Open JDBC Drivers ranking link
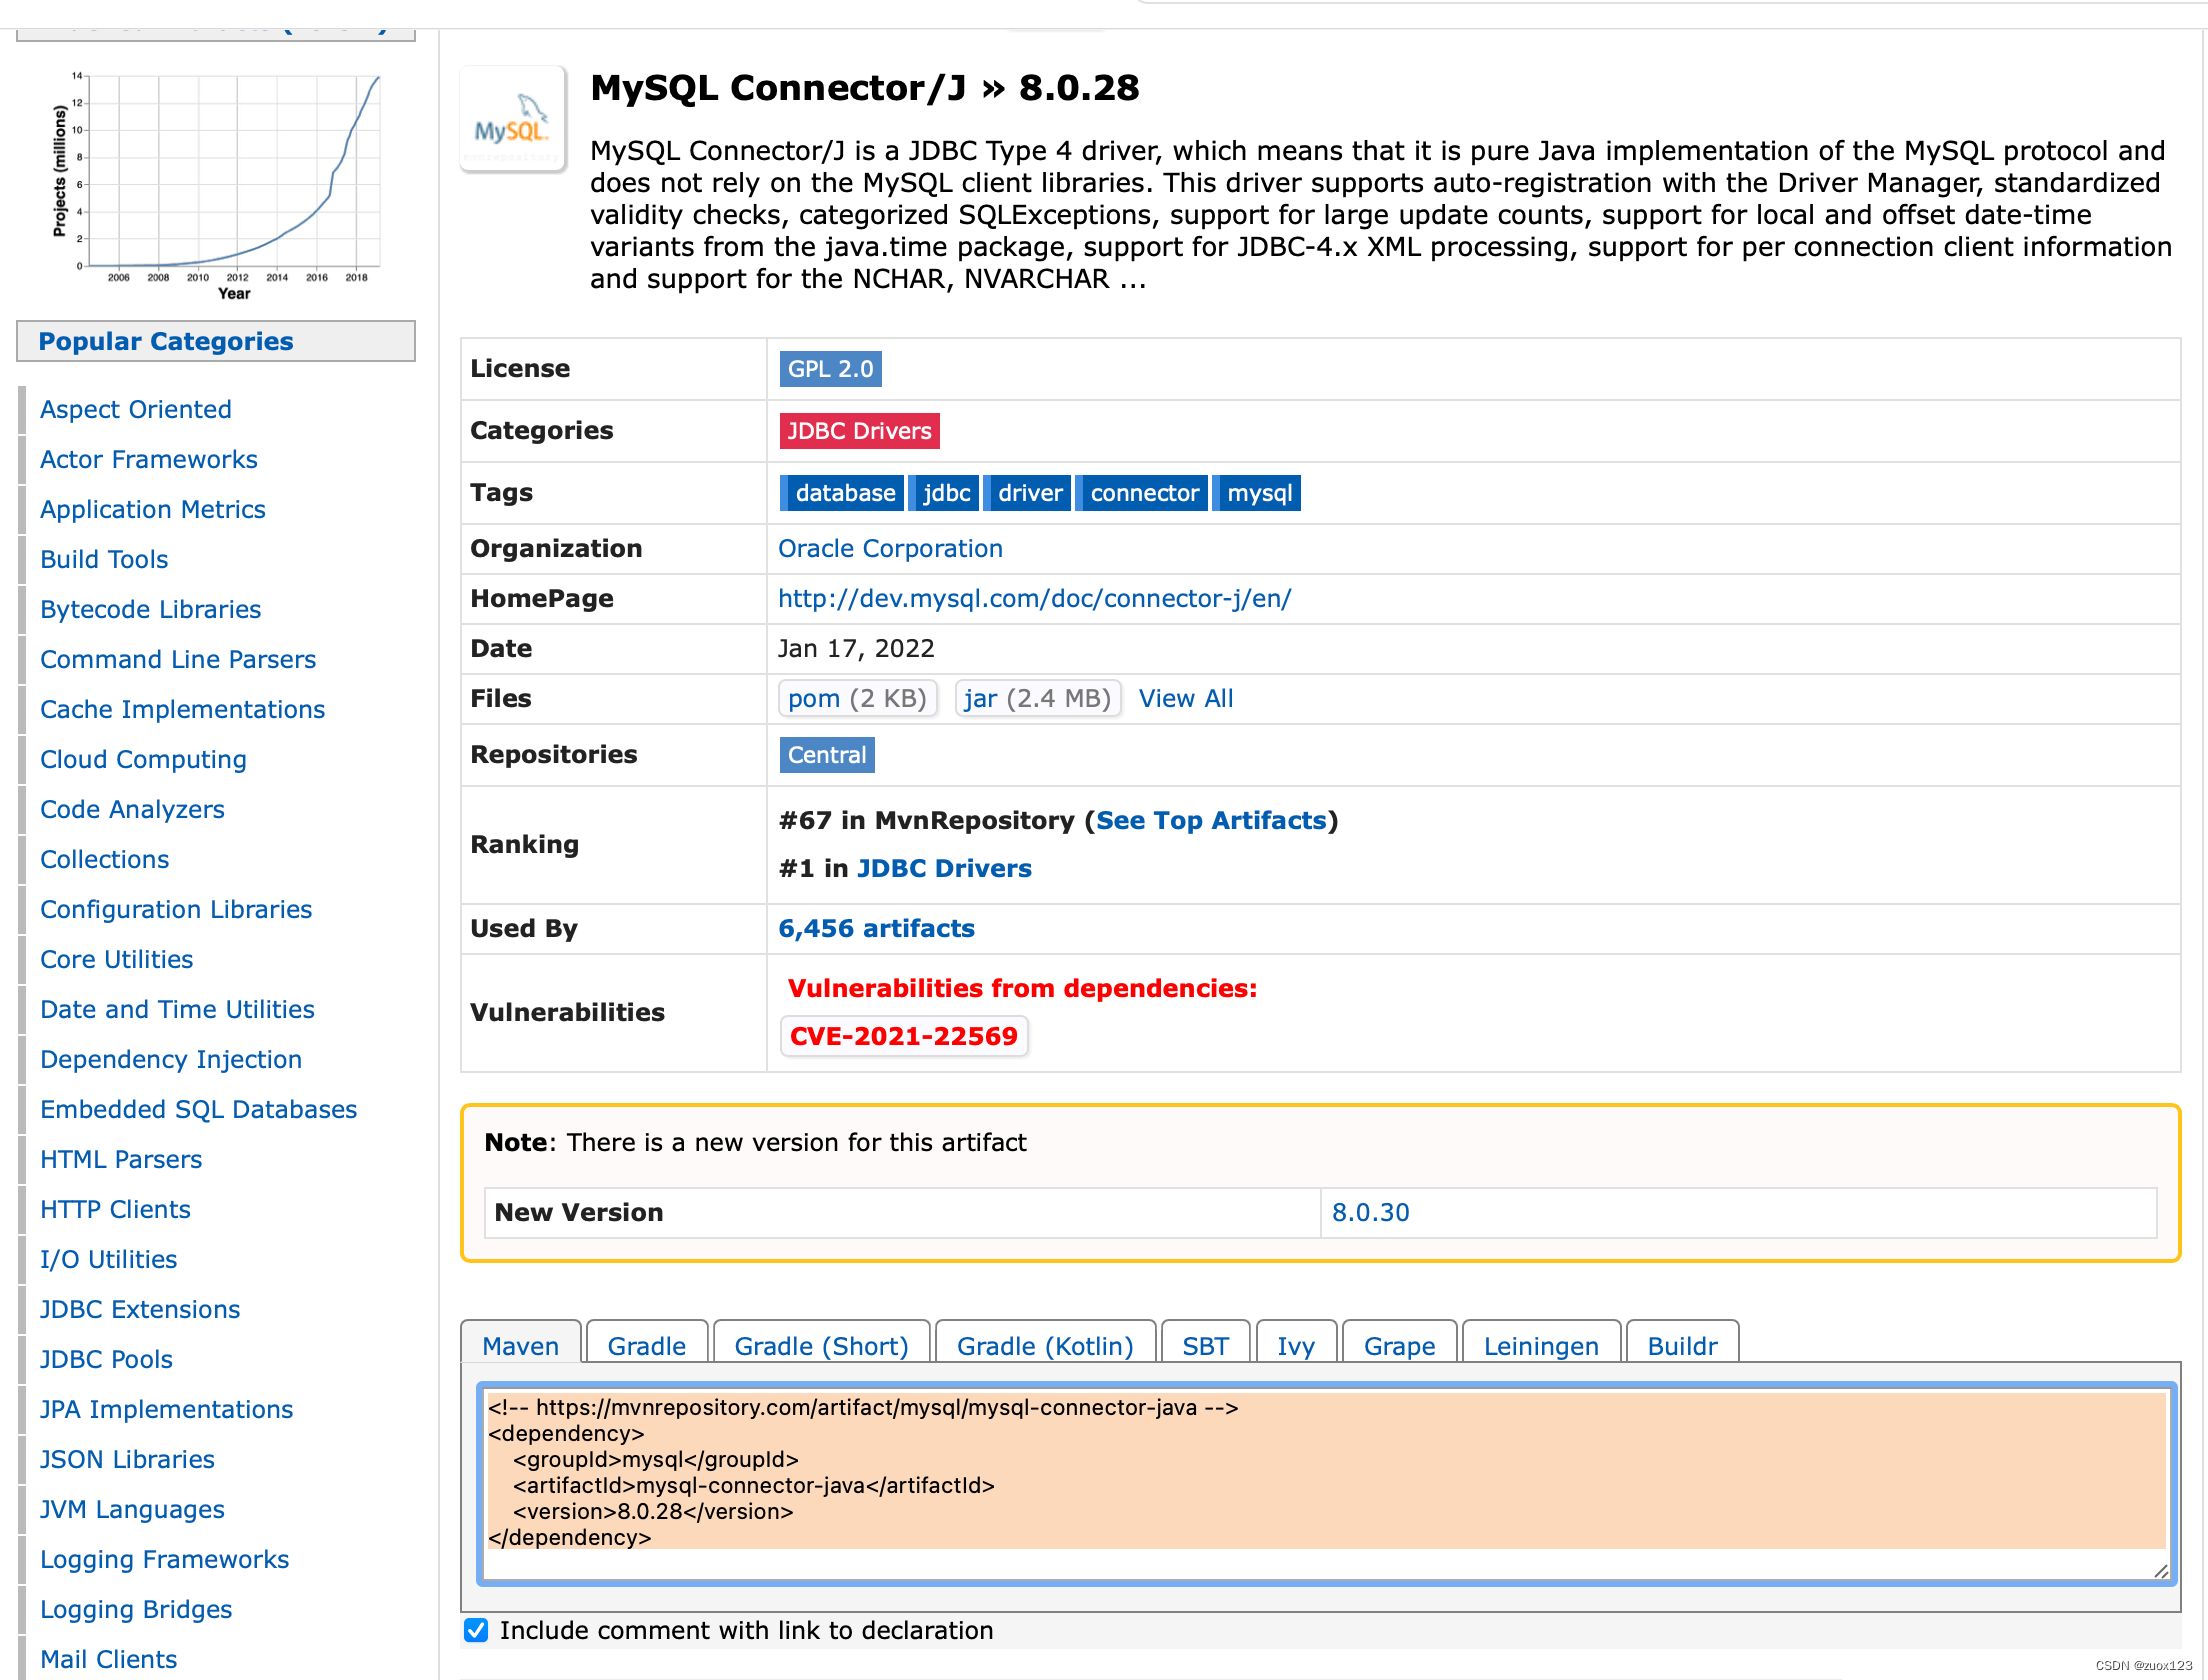Image resolution: width=2208 pixels, height=1680 pixels. (x=944, y=869)
